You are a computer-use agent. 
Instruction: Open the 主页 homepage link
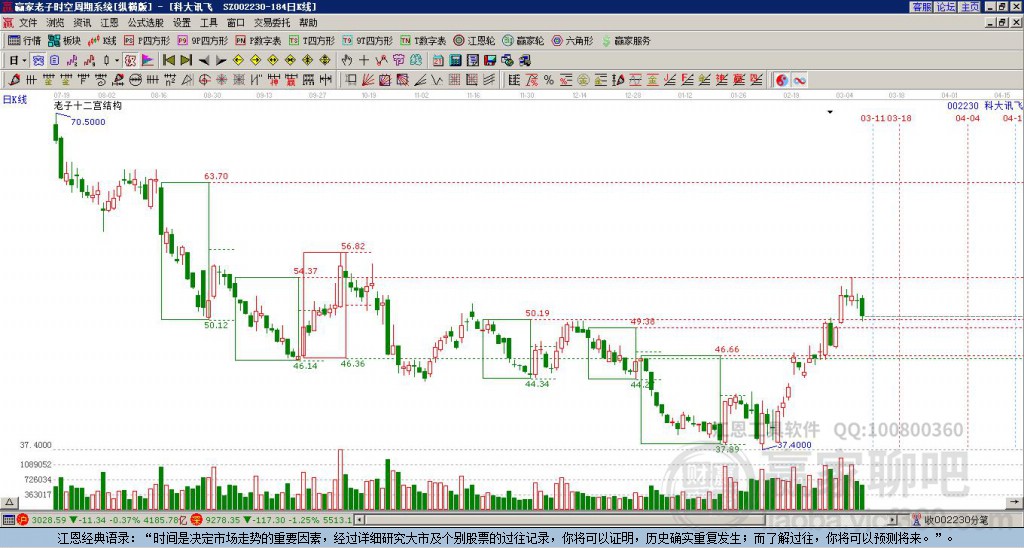969,7
